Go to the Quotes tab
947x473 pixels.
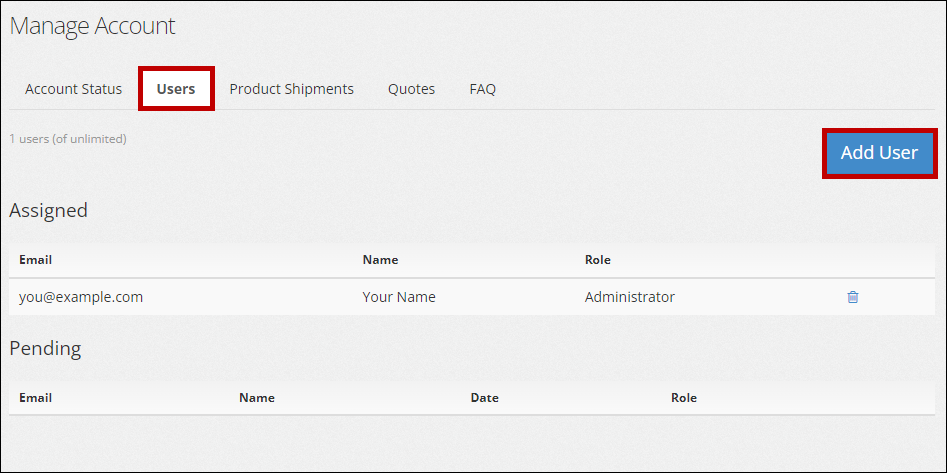point(411,89)
